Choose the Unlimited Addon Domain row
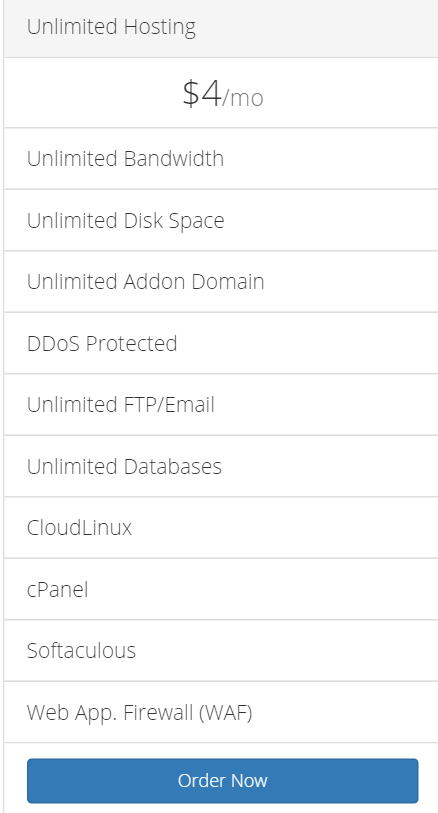Viewport: 438px width, 813px height. pyautogui.click(x=221, y=282)
